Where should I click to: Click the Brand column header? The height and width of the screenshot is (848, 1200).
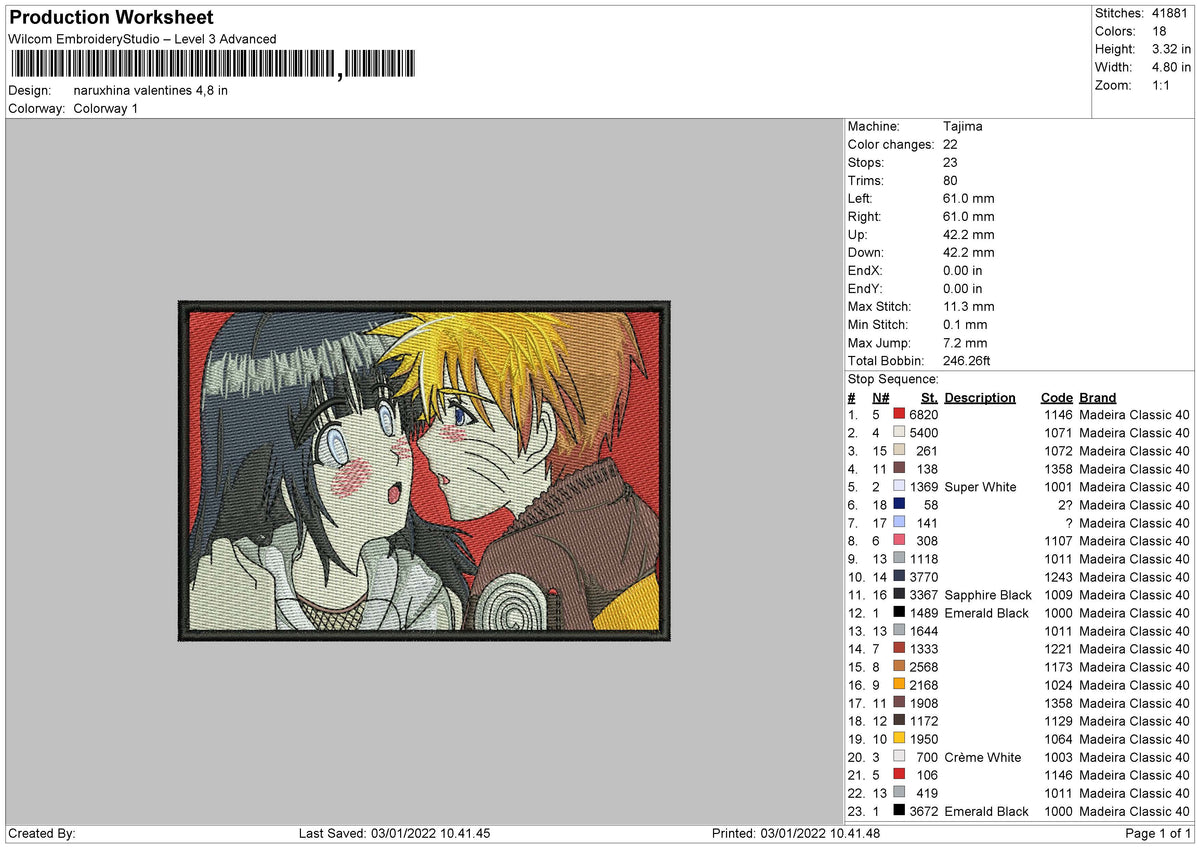click(x=1098, y=398)
